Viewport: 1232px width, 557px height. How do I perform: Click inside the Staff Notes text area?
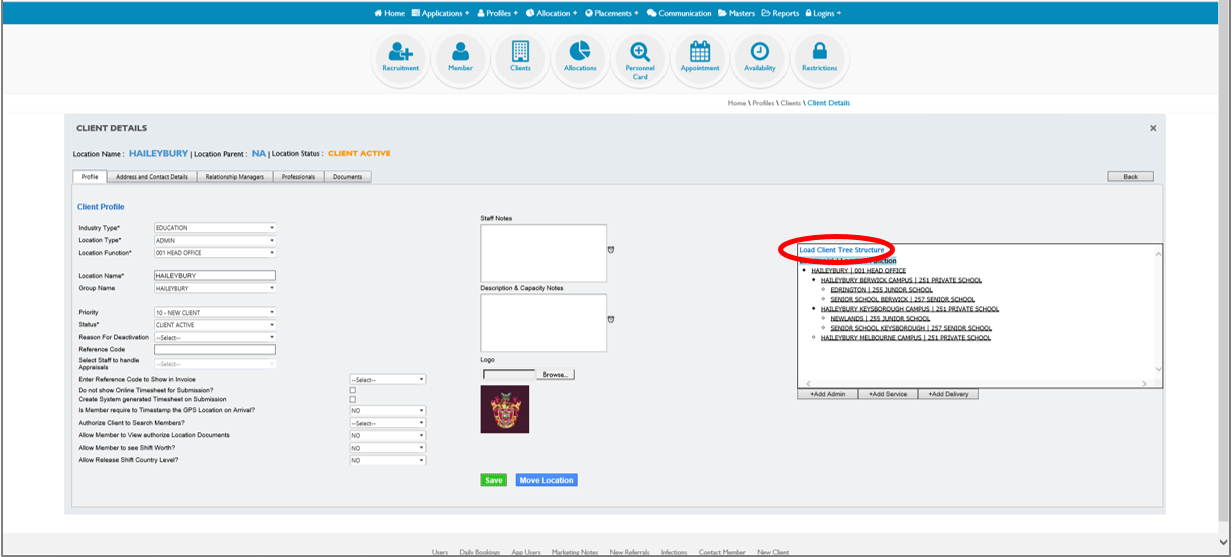543,253
